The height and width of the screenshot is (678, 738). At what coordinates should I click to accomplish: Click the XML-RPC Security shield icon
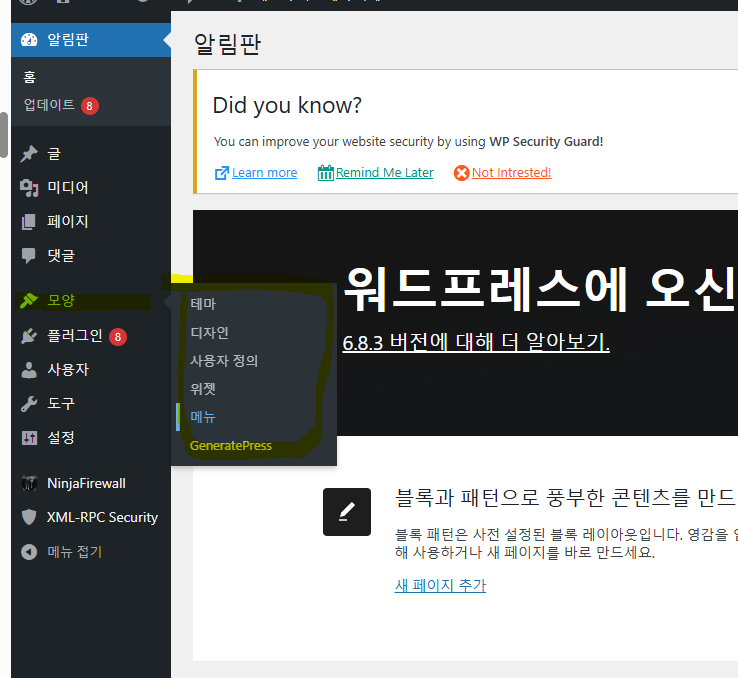(x=29, y=517)
